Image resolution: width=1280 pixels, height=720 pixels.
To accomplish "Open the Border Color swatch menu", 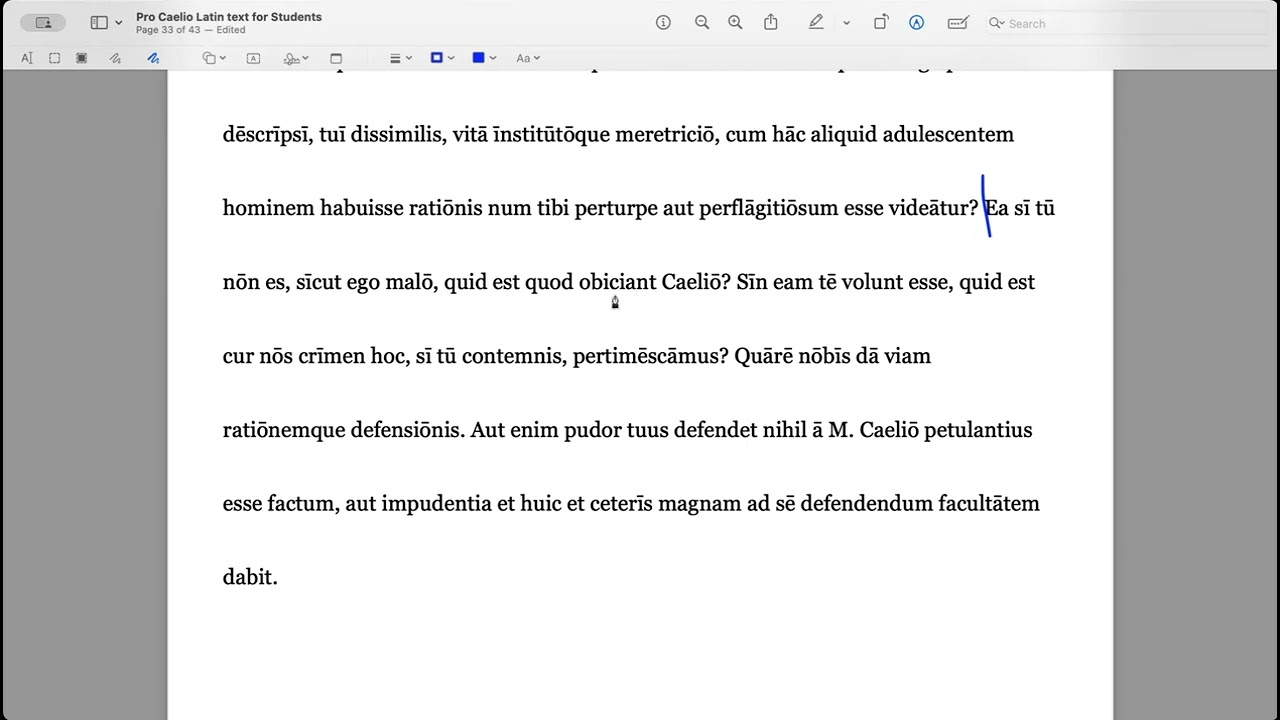I will [x=442, y=58].
